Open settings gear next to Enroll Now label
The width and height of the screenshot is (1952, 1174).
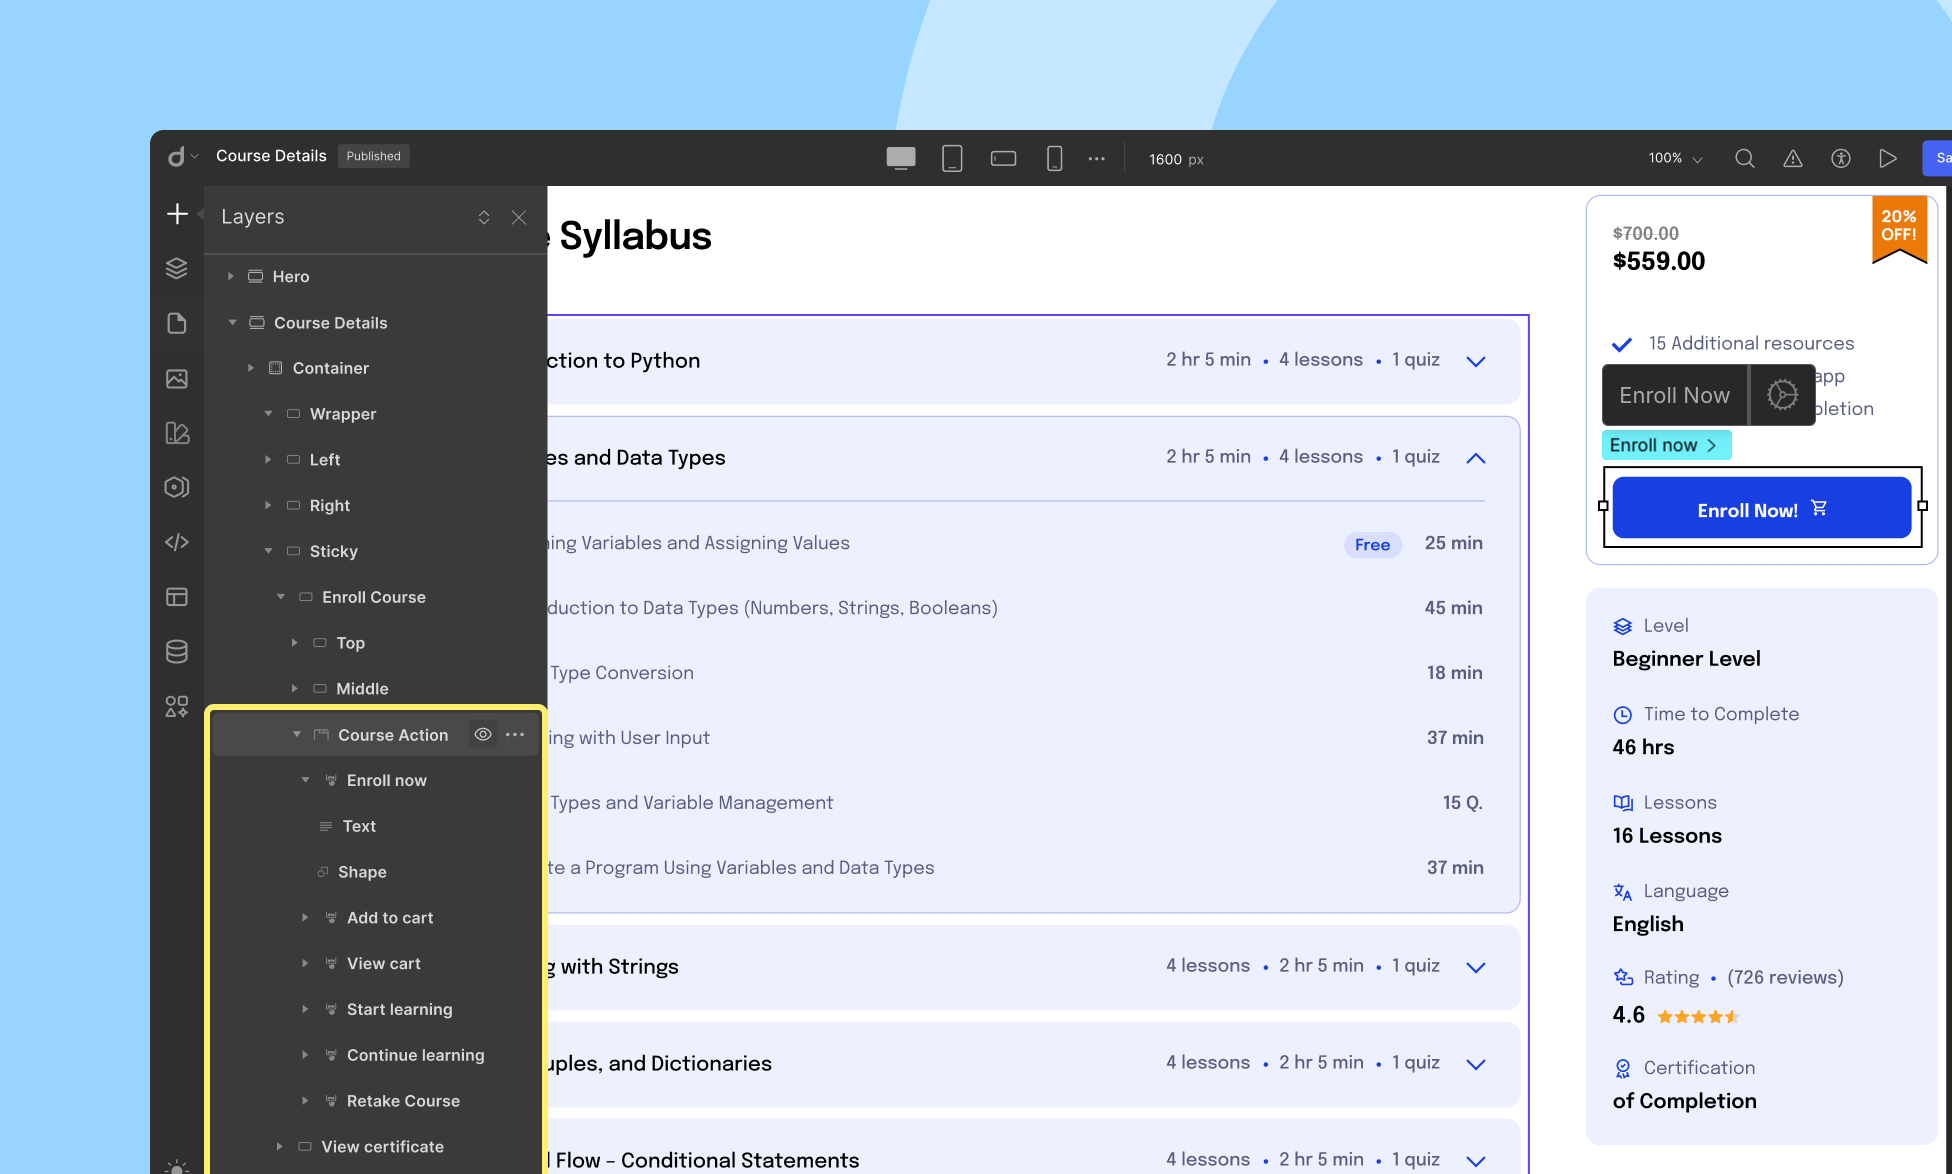click(x=1782, y=395)
